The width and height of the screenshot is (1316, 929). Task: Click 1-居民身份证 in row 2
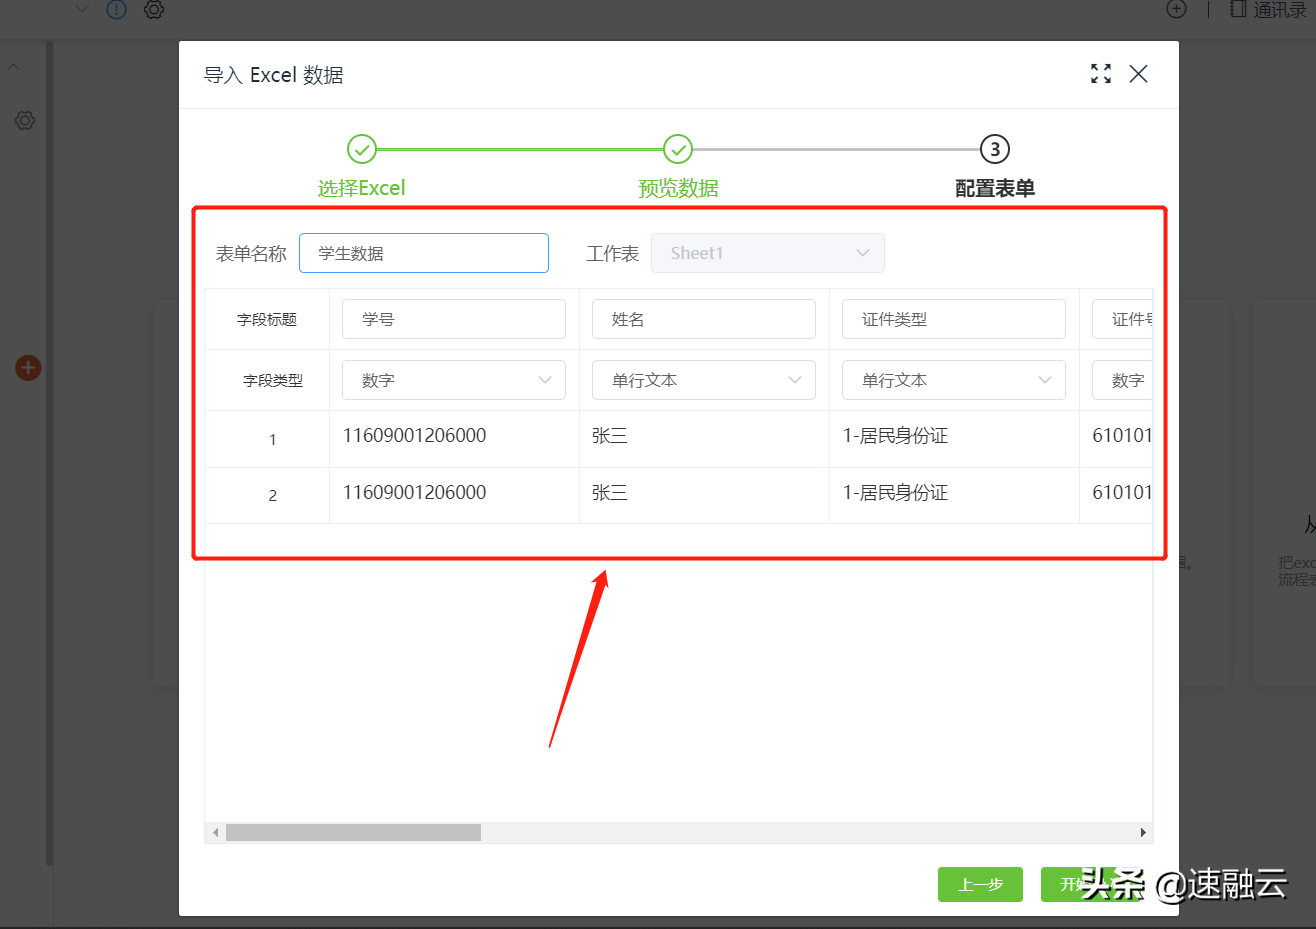(895, 493)
